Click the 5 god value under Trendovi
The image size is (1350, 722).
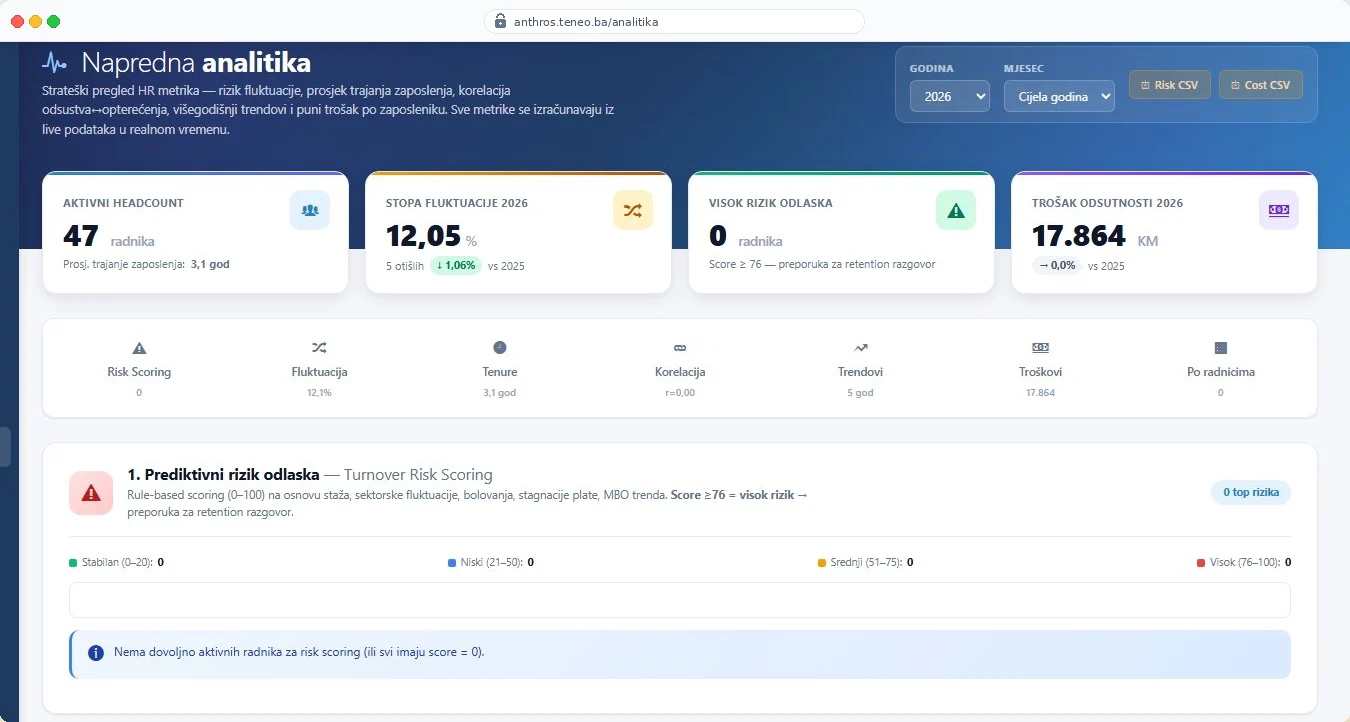860,393
